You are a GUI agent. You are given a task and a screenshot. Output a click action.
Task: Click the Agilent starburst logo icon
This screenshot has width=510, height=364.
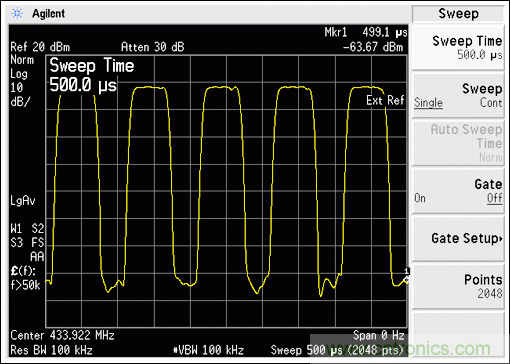17,13
